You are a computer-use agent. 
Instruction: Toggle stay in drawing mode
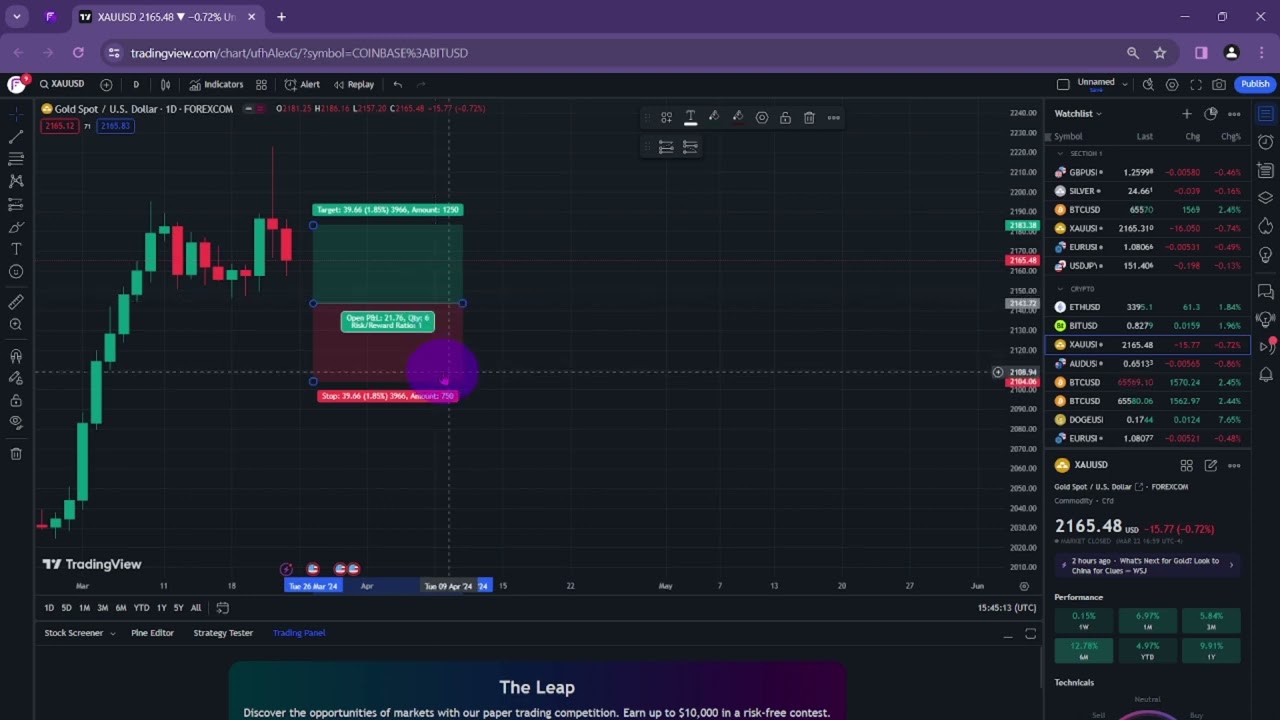16,378
